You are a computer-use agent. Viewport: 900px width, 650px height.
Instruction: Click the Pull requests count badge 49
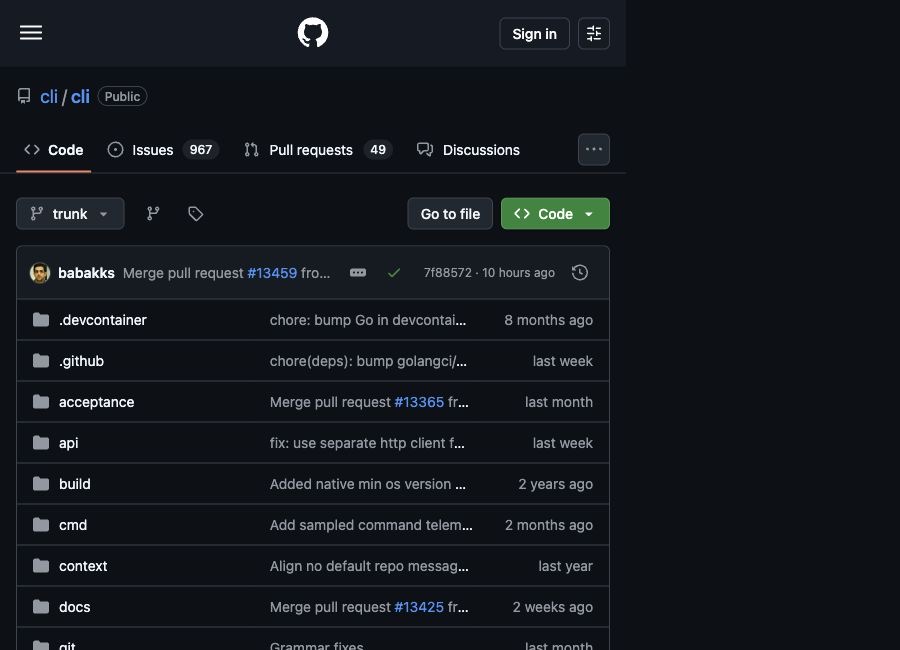[x=378, y=150]
